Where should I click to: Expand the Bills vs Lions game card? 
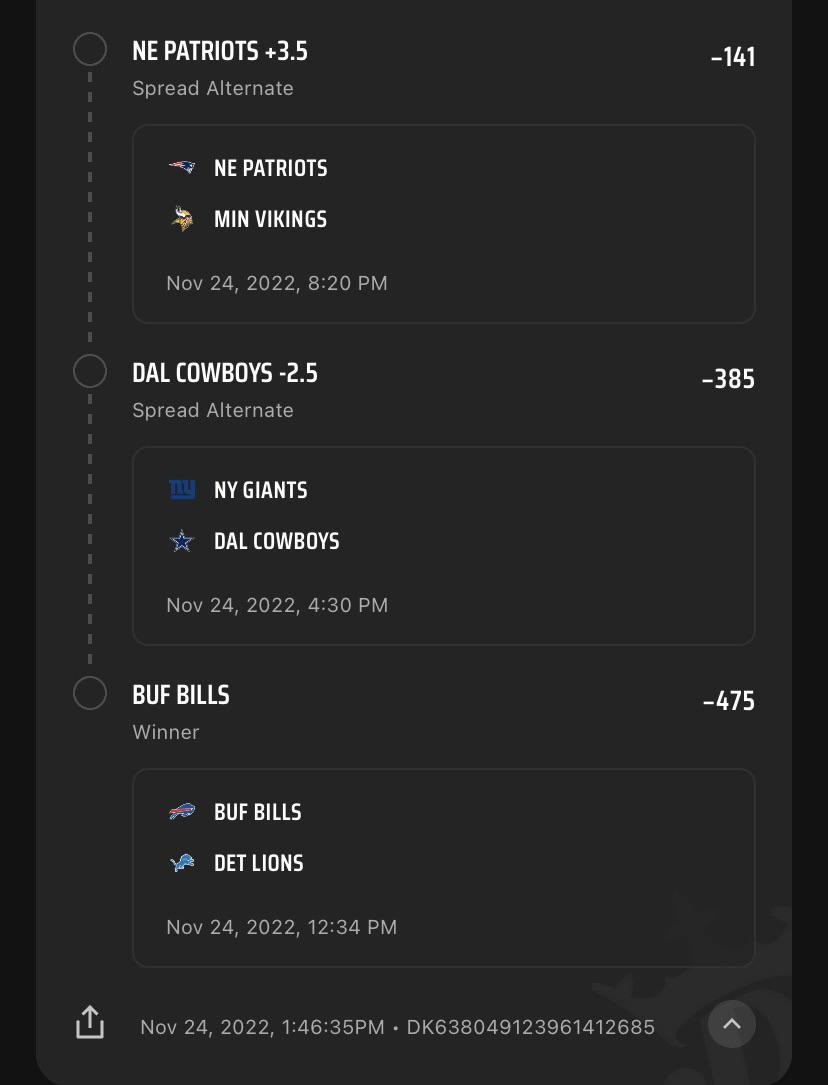pos(444,868)
